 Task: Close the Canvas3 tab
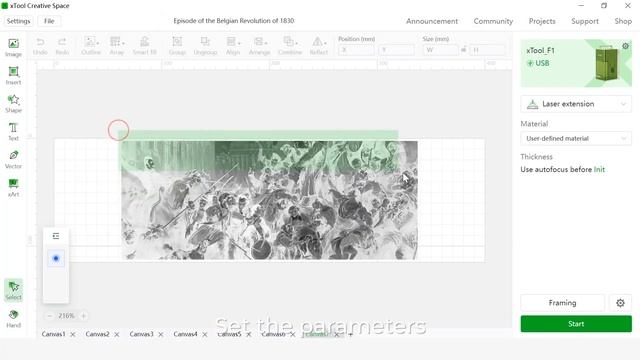(x=161, y=334)
